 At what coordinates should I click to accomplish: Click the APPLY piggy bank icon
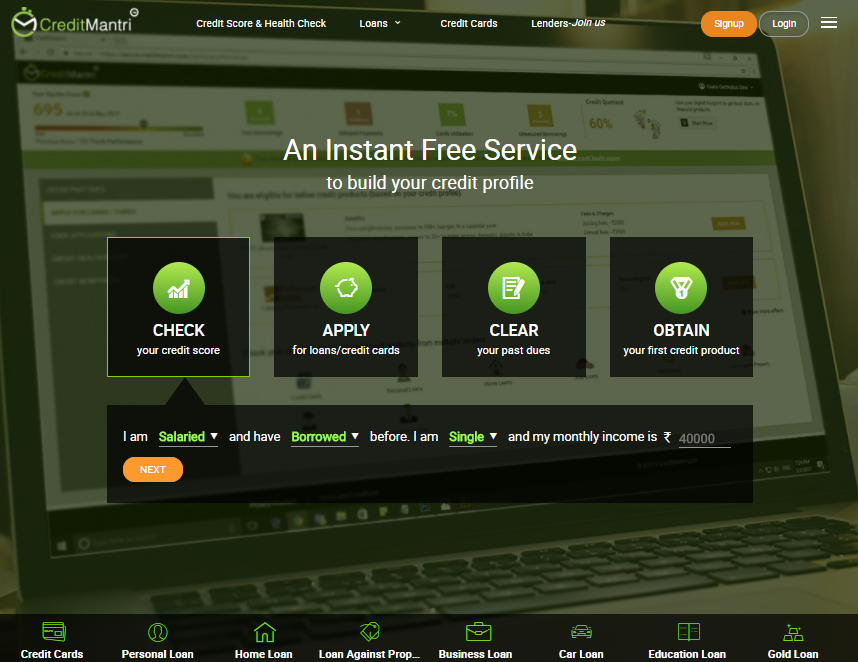click(345, 288)
